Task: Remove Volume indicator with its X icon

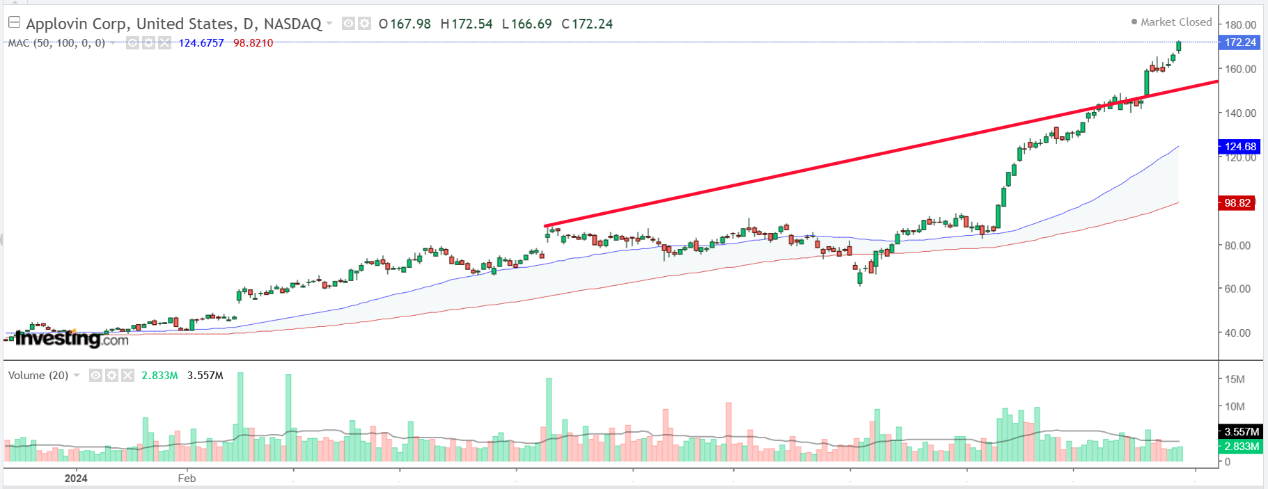Action: point(127,375)
